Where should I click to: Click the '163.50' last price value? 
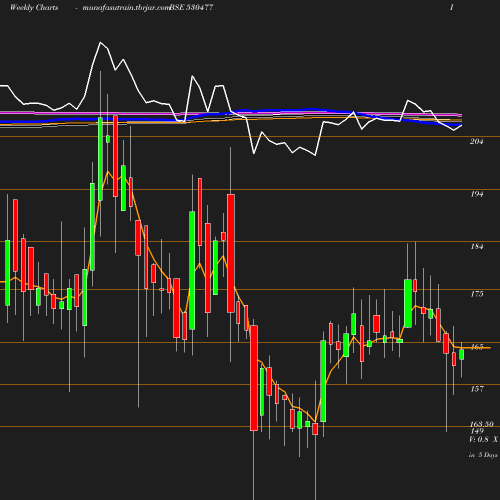(481, 424)
